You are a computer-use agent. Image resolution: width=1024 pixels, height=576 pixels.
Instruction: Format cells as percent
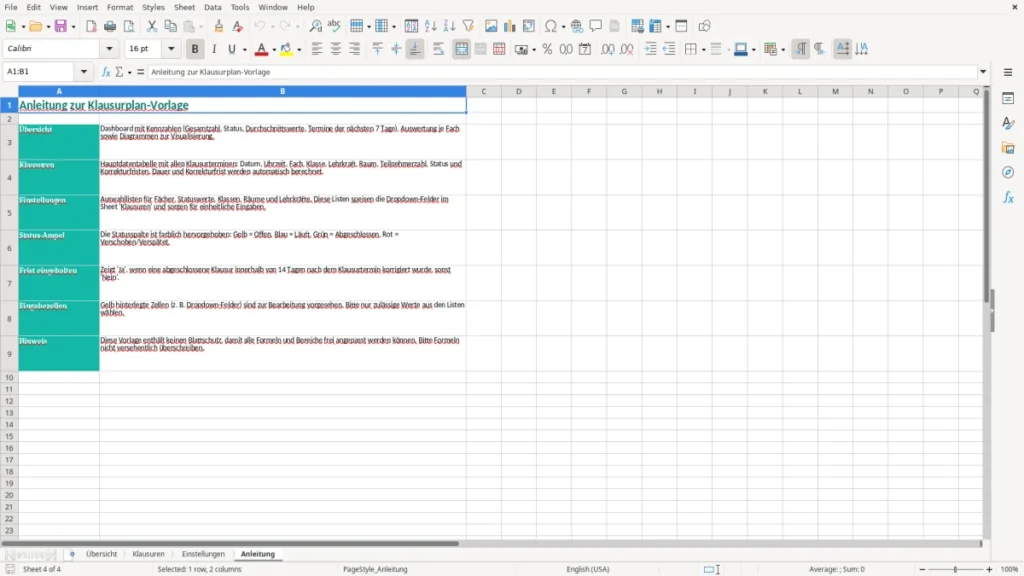tap(547, 49)
